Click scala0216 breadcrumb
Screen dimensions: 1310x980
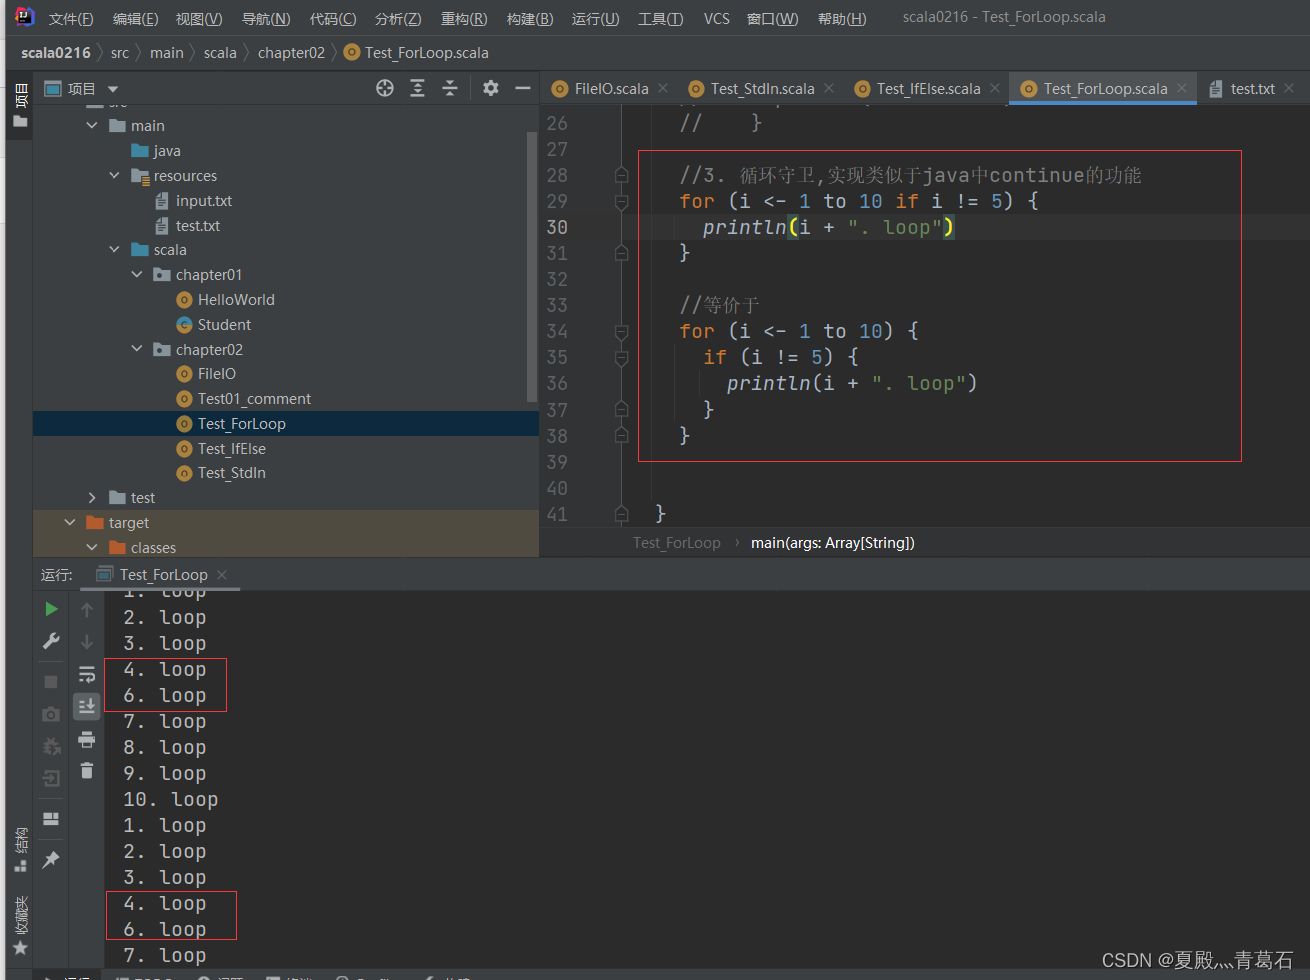point(56,53)
